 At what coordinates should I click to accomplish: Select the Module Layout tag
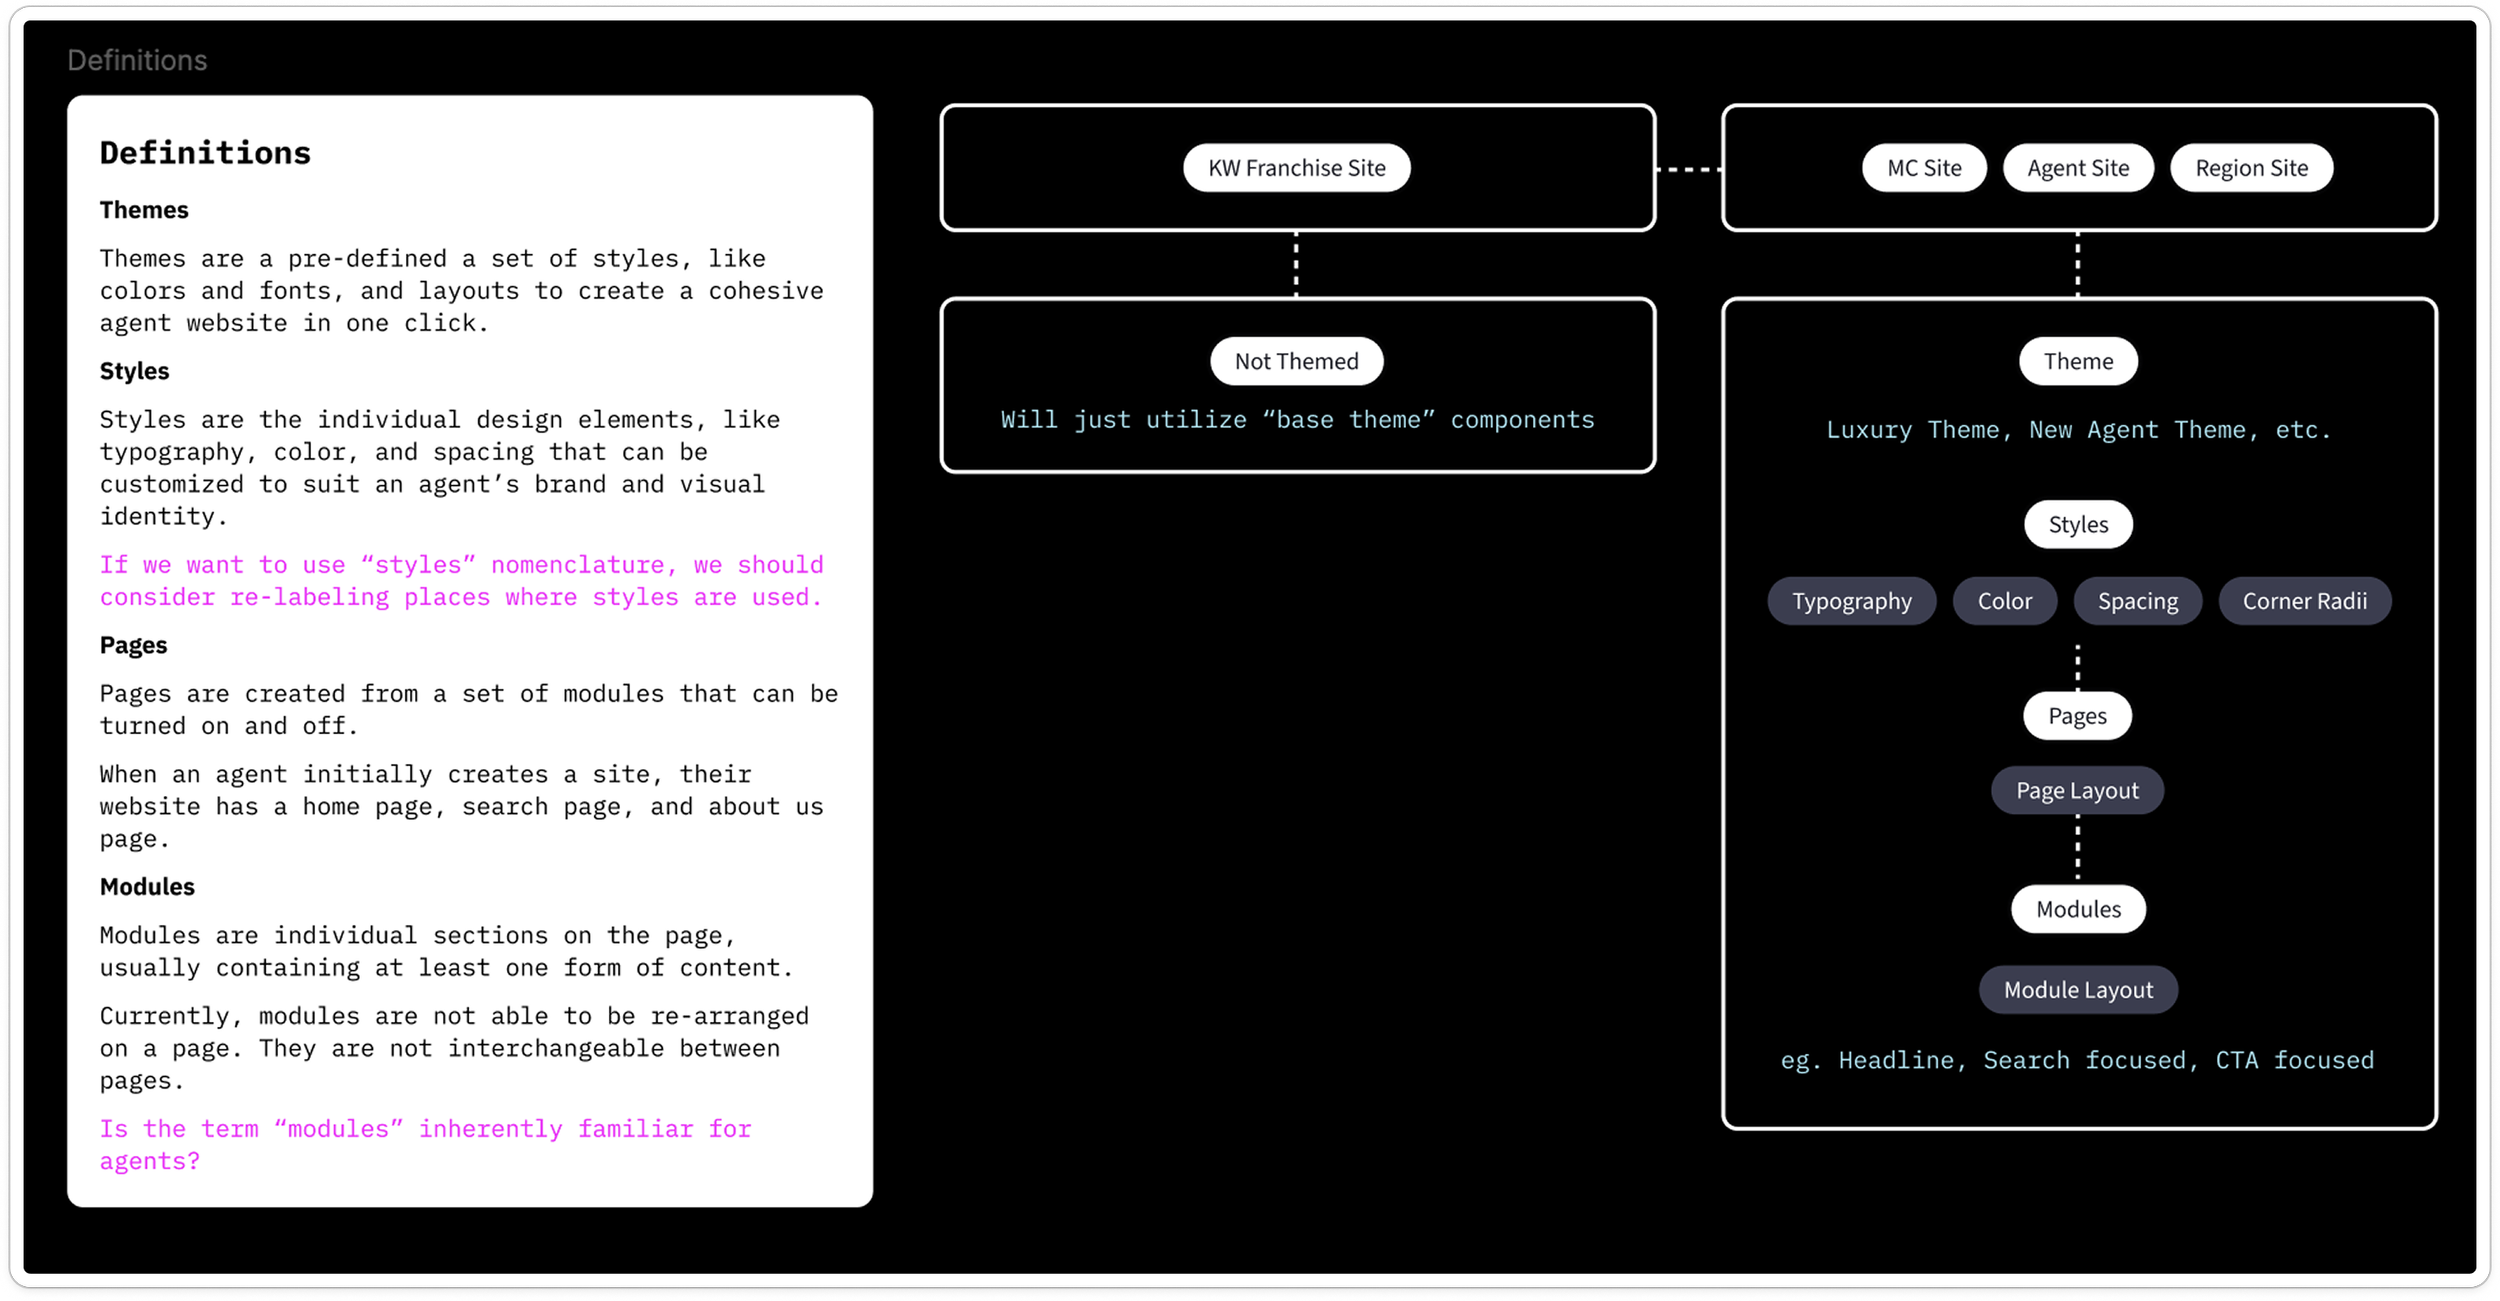coord(2078,990)
